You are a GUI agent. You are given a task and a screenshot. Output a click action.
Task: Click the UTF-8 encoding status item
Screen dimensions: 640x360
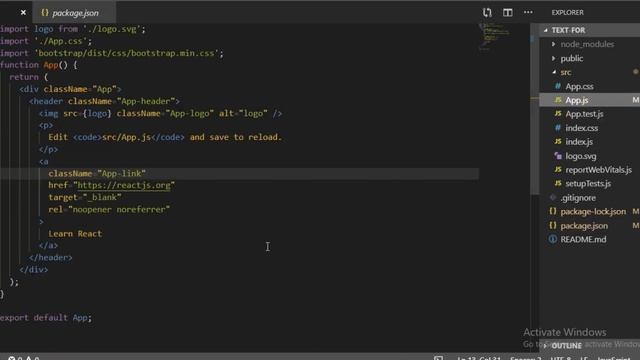[561, 358]
